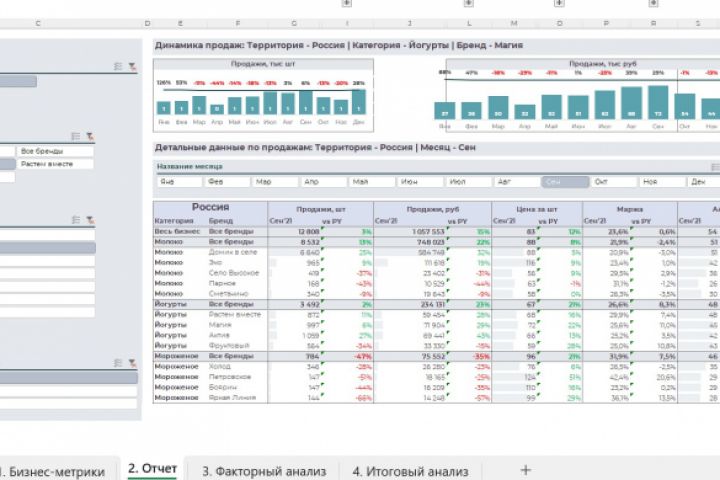Choose Окт in the month slicer
This screenshot has height=480, width=720.
click(x=614, y=182)
